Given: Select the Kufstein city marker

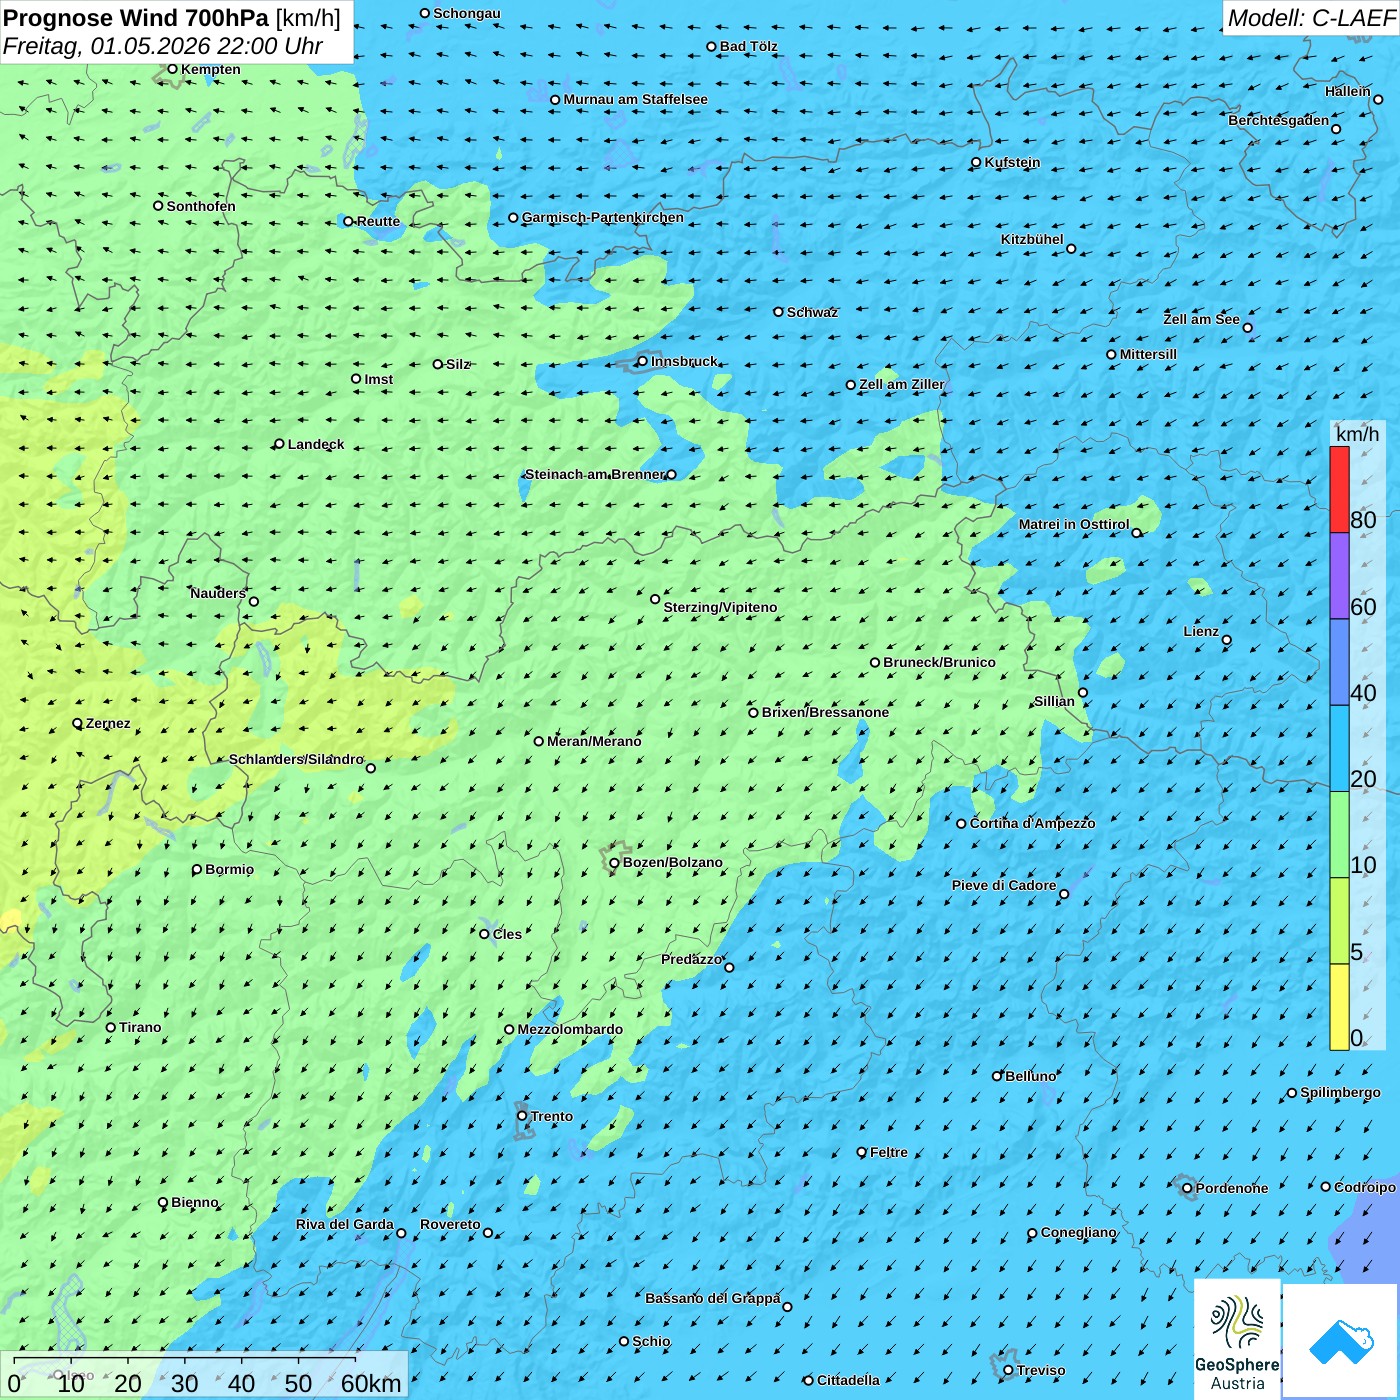Looking at the screenshot, I should coord(977,162).
